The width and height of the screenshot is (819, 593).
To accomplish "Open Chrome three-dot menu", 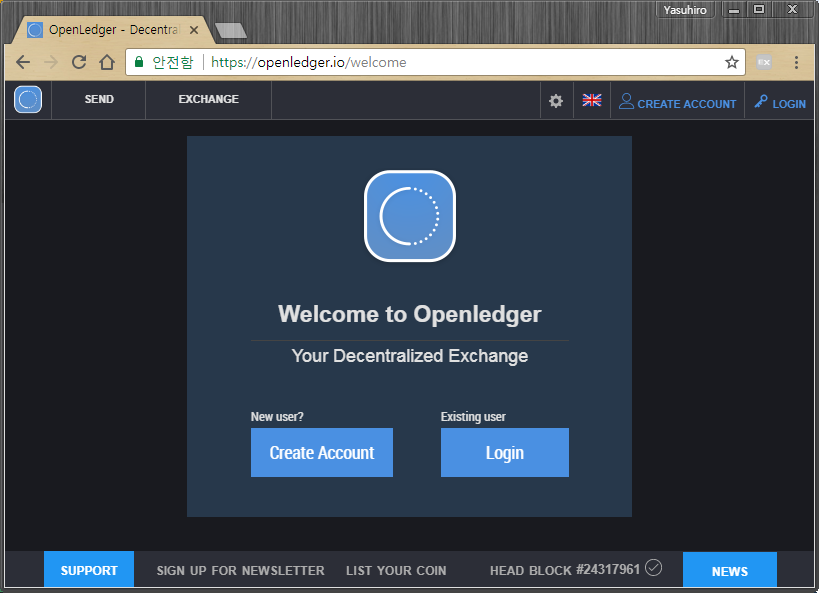I will (x=796, y=63).
